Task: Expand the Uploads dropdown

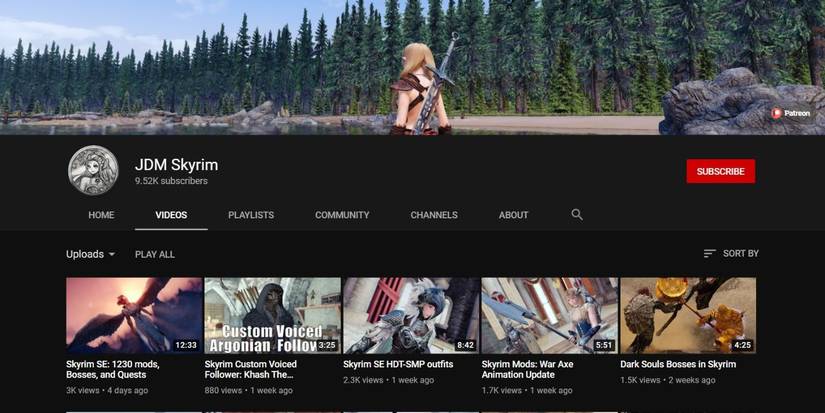Action: click(90, 254)
